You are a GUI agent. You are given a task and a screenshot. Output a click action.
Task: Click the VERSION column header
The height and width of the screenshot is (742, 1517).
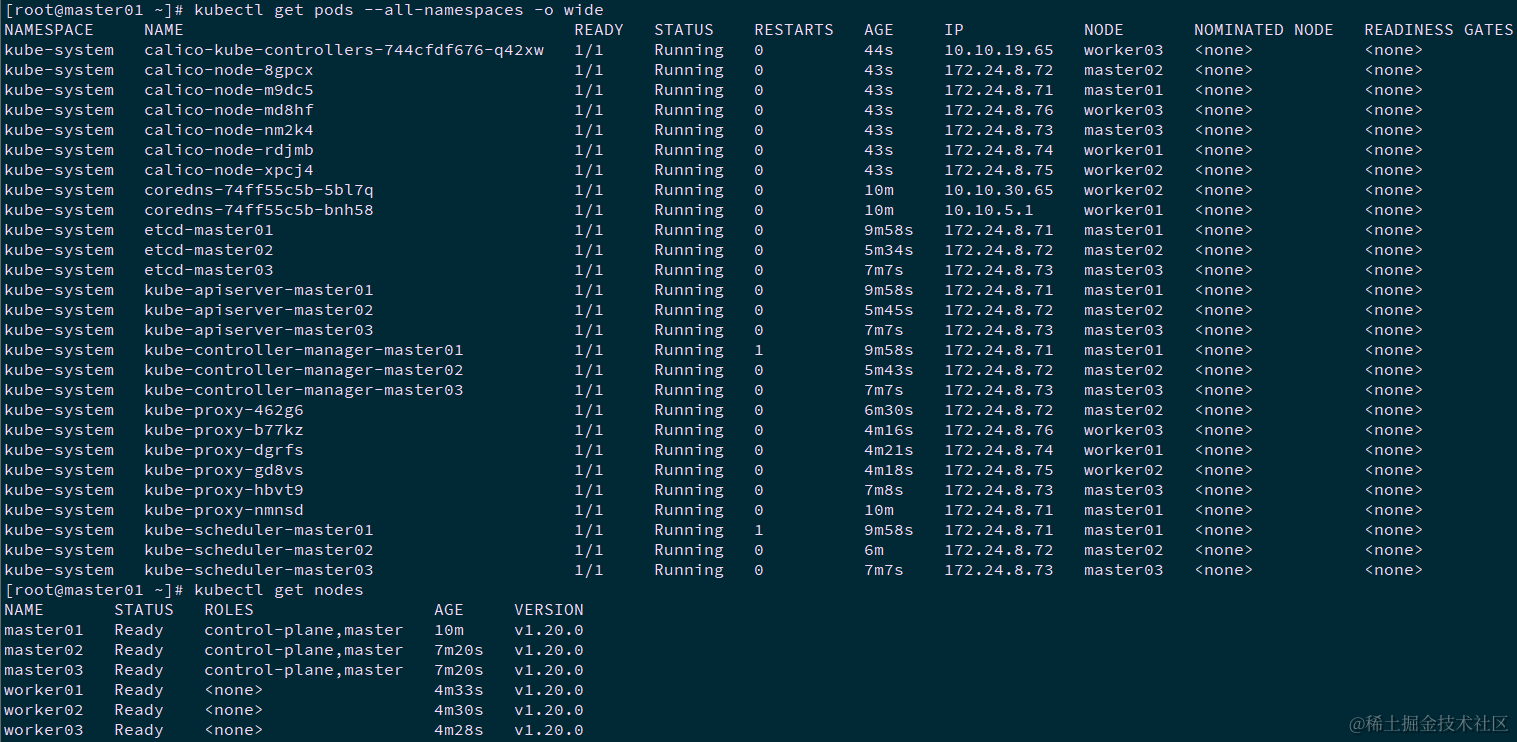click(549, 610)
